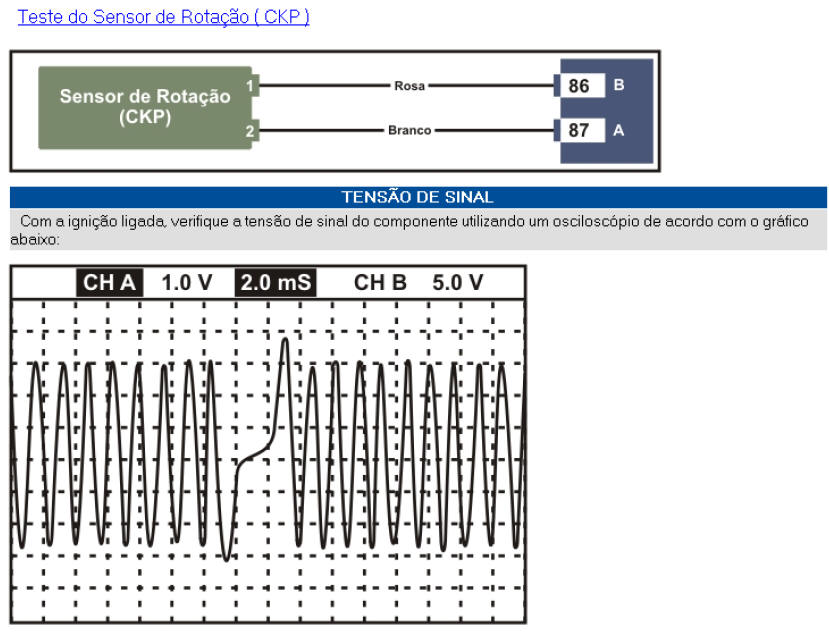This screenshot has width=829, height=632.
Task: Click the Branco wire label
Action: (x=409, y=130)
